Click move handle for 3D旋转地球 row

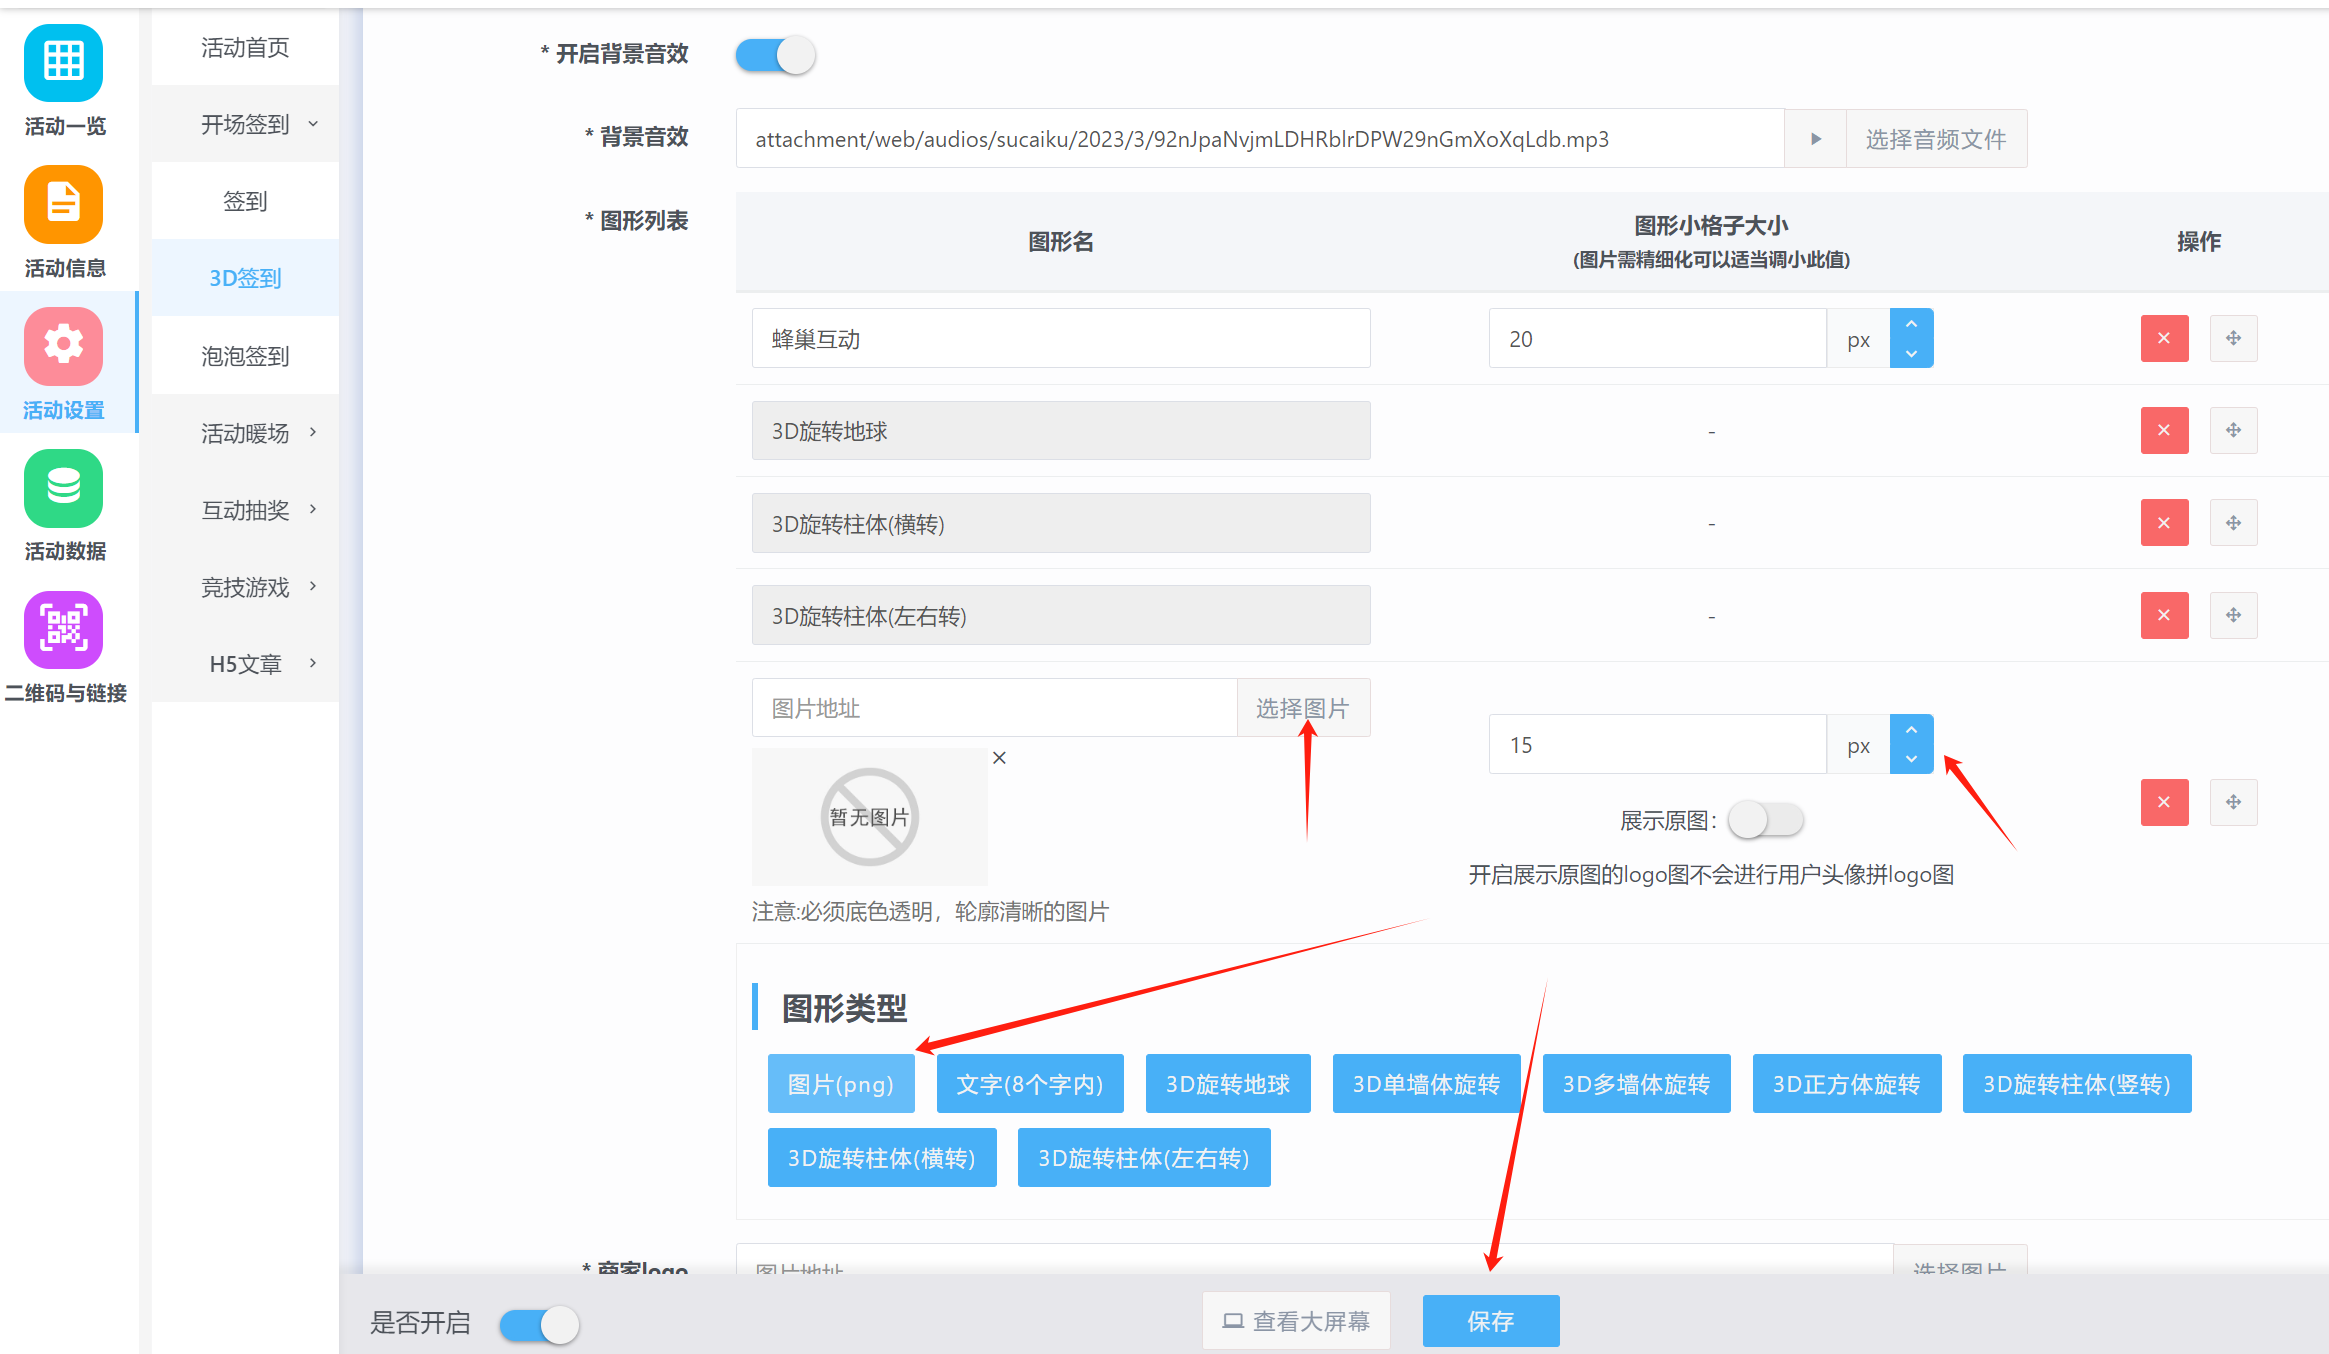(x=2233, y=430)
